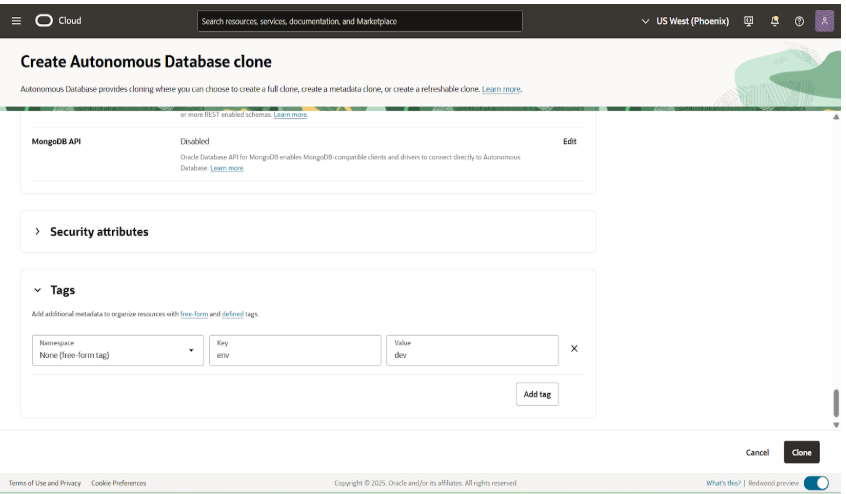Click the Clone button
The height and width of the screenshot is (494, 846).
point(801,452)
